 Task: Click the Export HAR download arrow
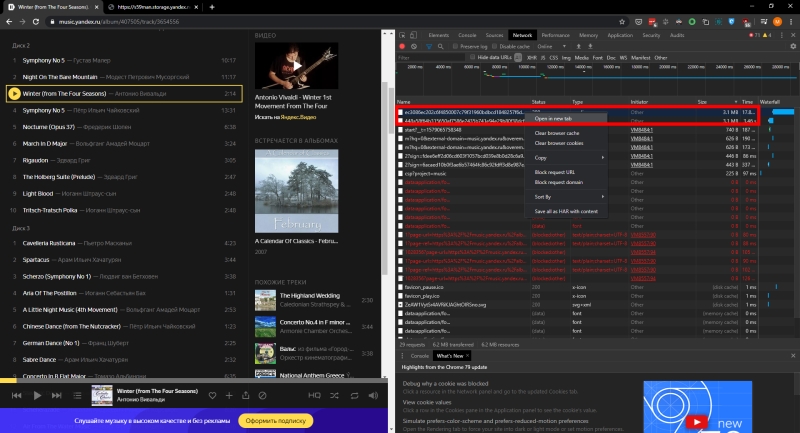pos(590,46)
